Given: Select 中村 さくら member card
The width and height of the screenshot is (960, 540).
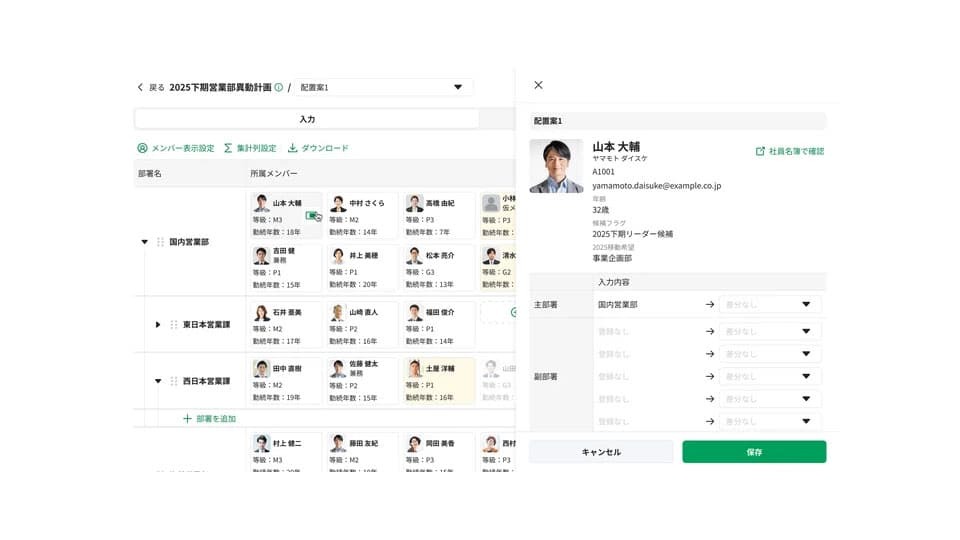Looking at the screenshot, I should 362,216.
